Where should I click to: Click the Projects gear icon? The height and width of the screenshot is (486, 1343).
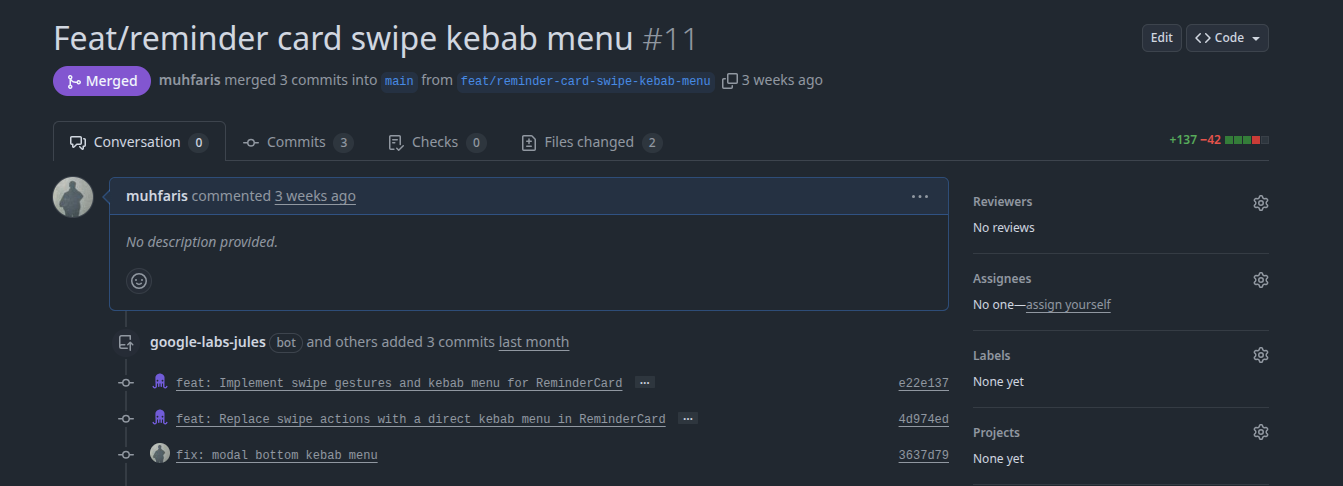coord(1260,432)
